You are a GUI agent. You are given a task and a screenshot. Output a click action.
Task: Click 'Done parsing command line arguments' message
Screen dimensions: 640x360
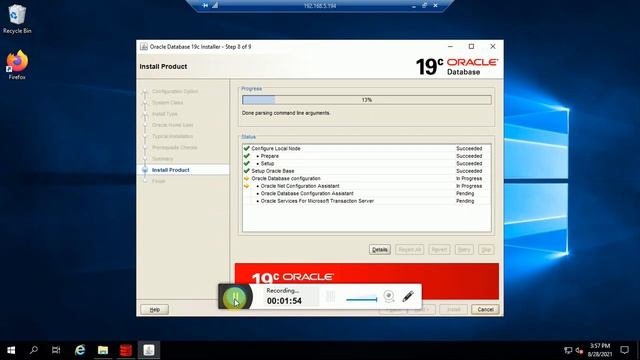[x=286, y=113]
